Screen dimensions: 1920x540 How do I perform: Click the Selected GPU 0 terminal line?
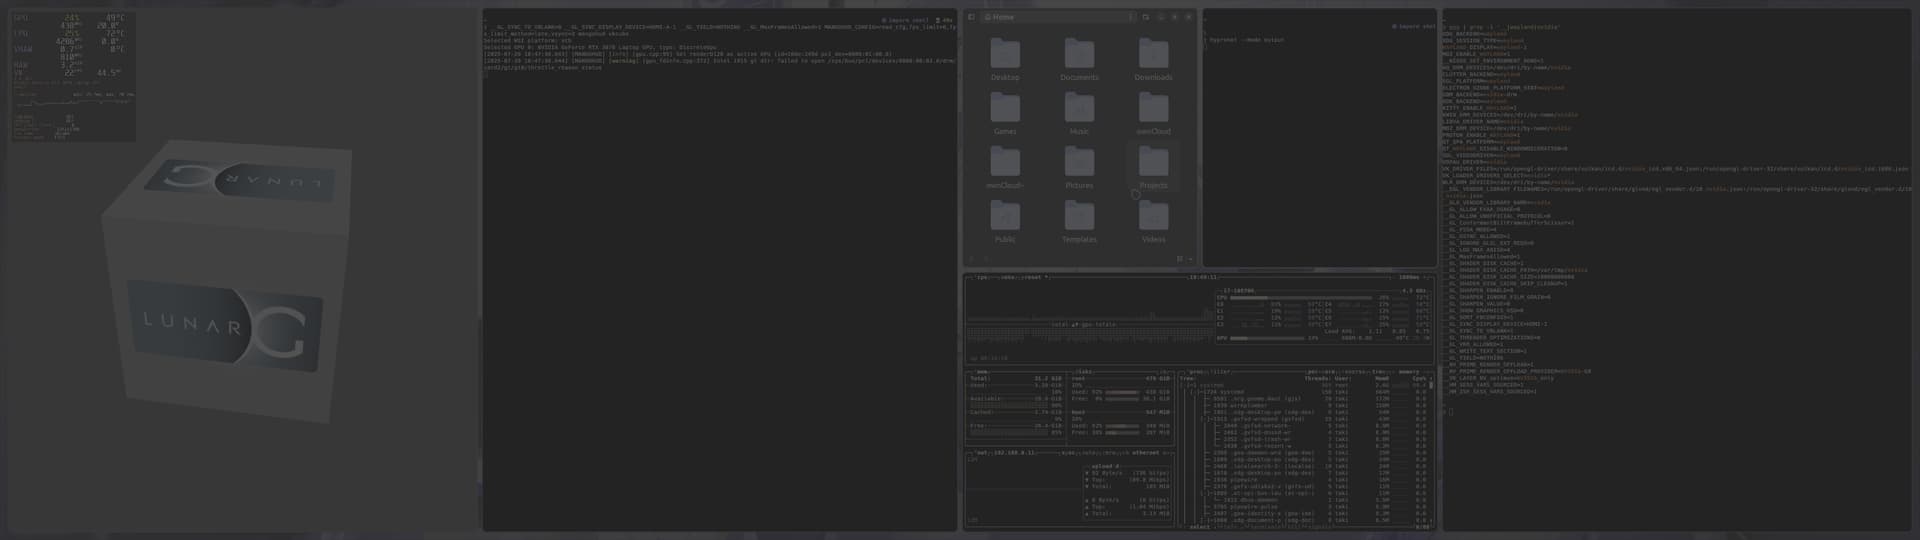pyautogui.click(x=600, y=47)
